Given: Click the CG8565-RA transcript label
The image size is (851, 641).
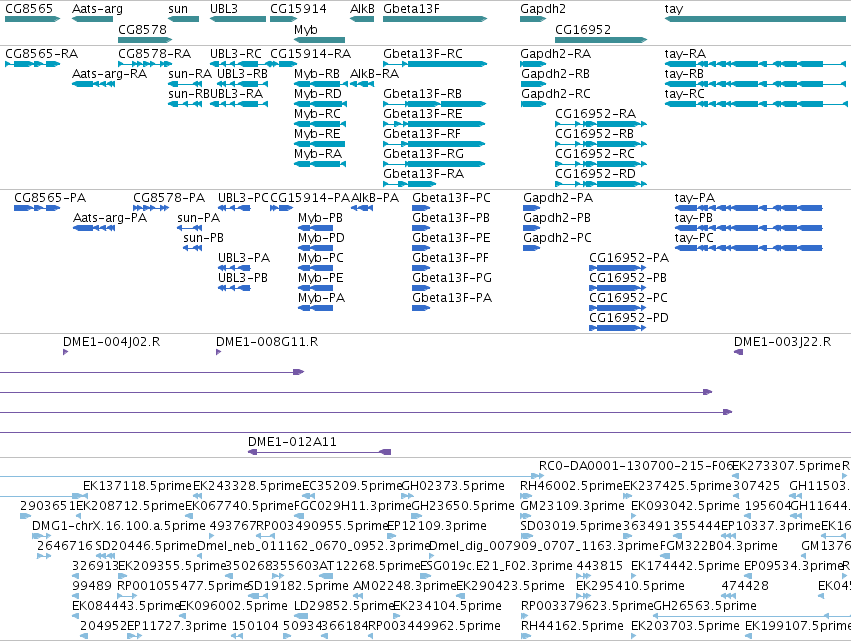Looking at the screenshot, I should coord(41,54).
